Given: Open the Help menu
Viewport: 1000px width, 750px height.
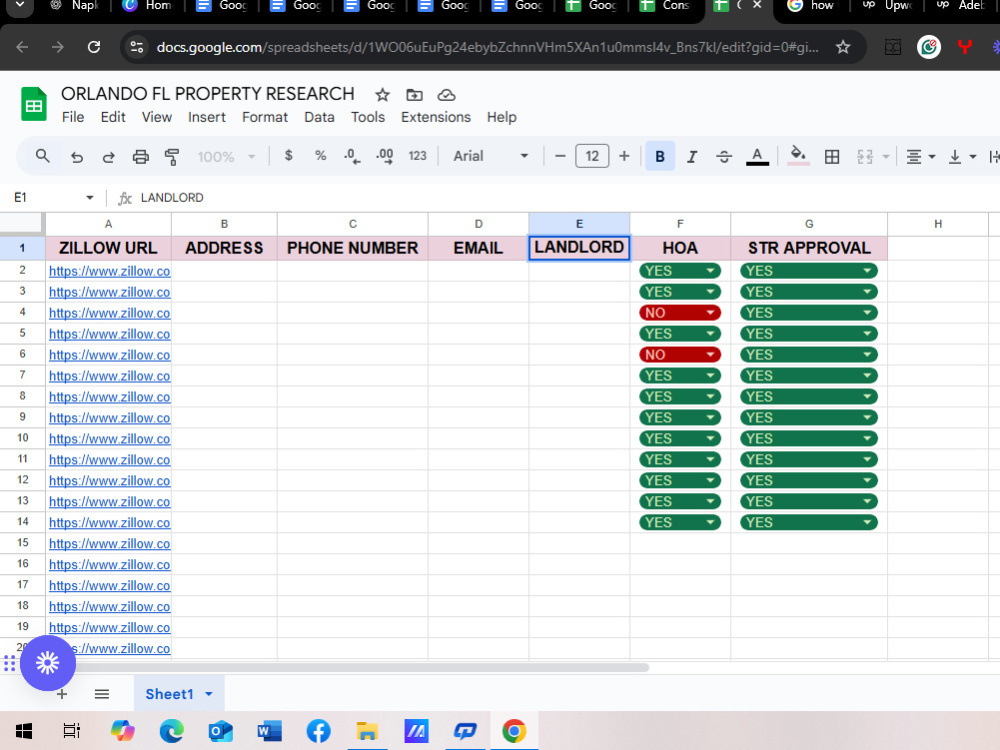Looking at the screenshot, I should pyautogui.click(x=501, y=117).
